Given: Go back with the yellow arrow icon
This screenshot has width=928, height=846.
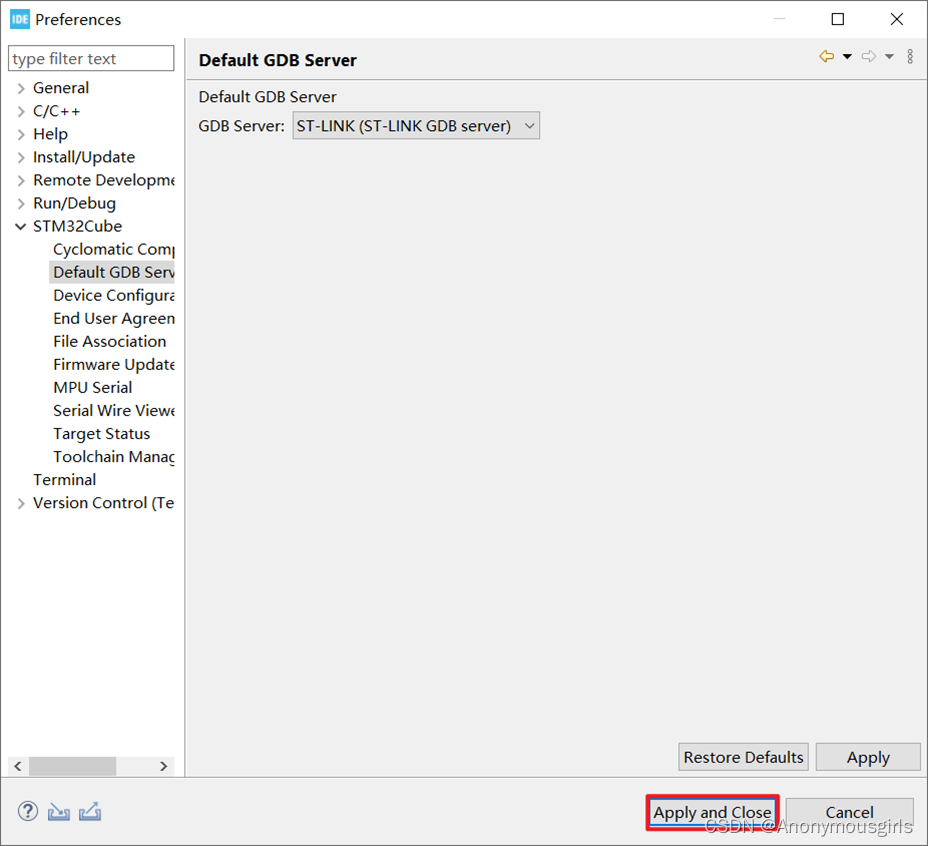Looking at the screenshot, I should click(x=827, y=56).
